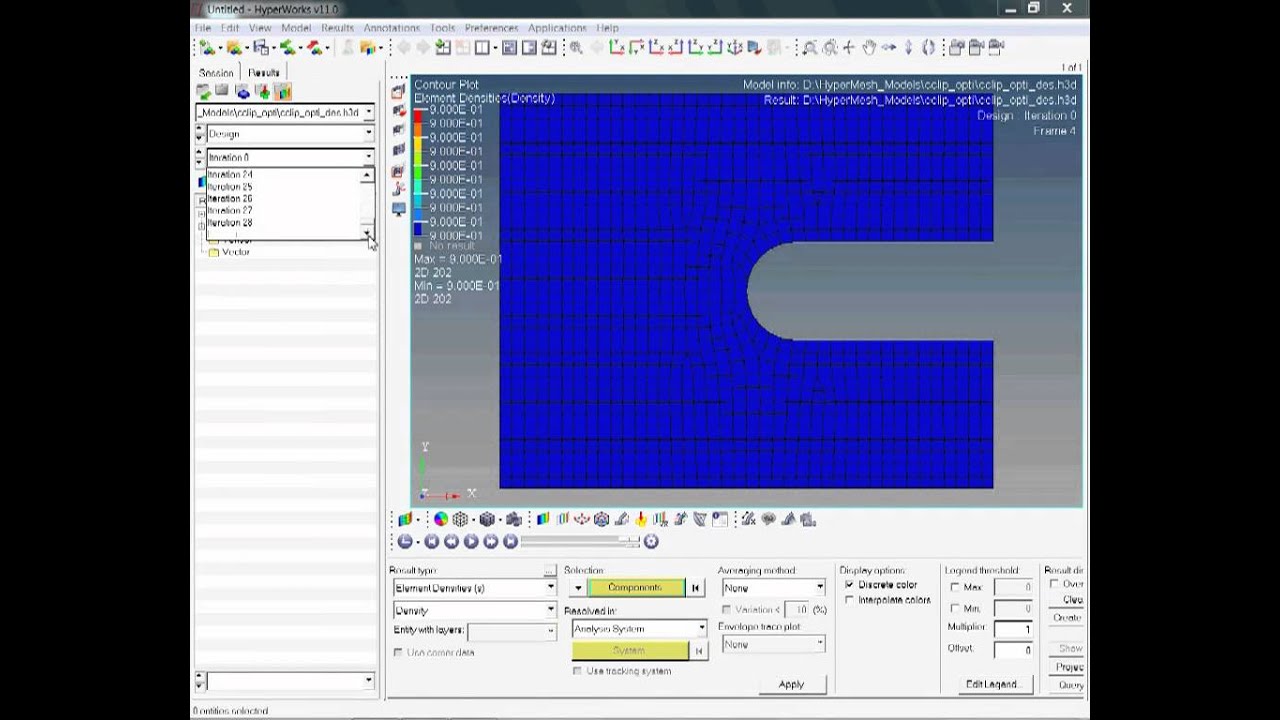Click the animation speed slider
The width and height of the screenshot is (1280, 720).
[x=580, y=541]
